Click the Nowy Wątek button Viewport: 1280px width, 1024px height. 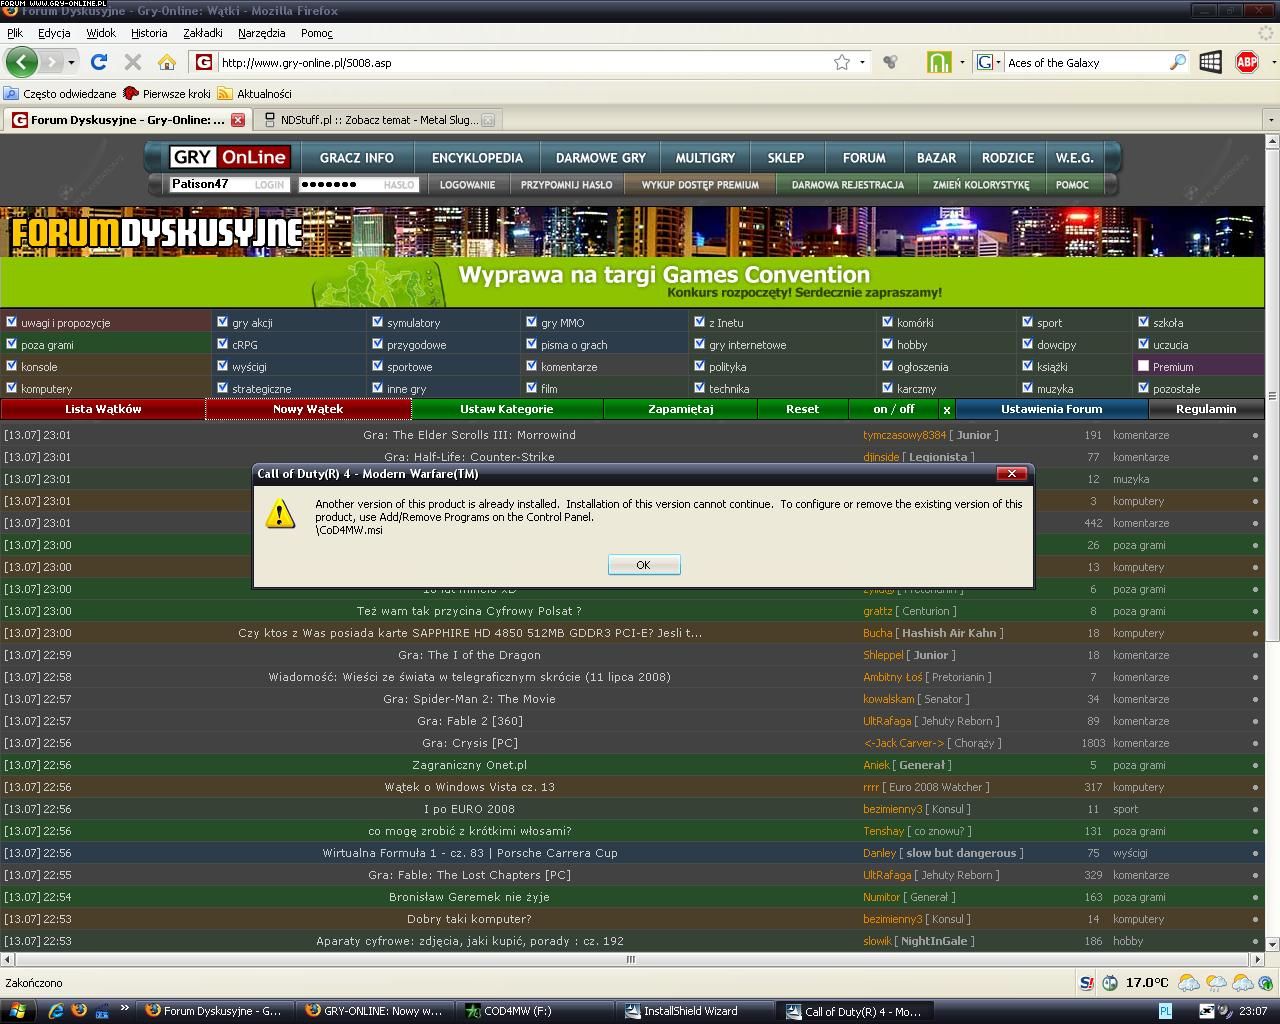308,409
